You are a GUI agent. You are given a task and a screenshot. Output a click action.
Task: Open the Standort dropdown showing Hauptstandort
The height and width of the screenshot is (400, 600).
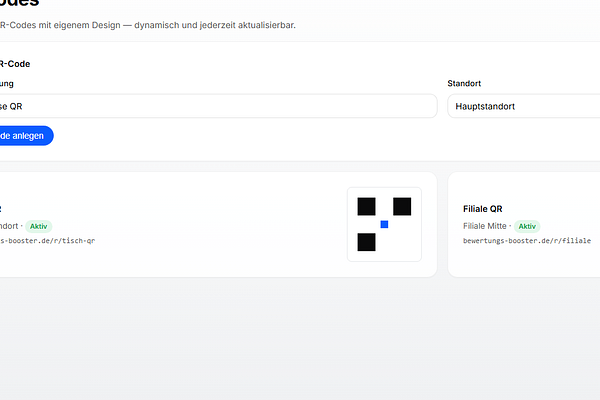523,106
